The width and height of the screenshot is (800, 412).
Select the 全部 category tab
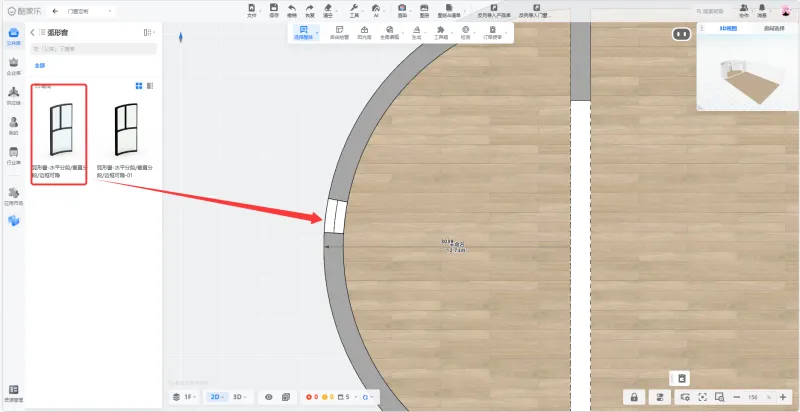coord(40,65)
